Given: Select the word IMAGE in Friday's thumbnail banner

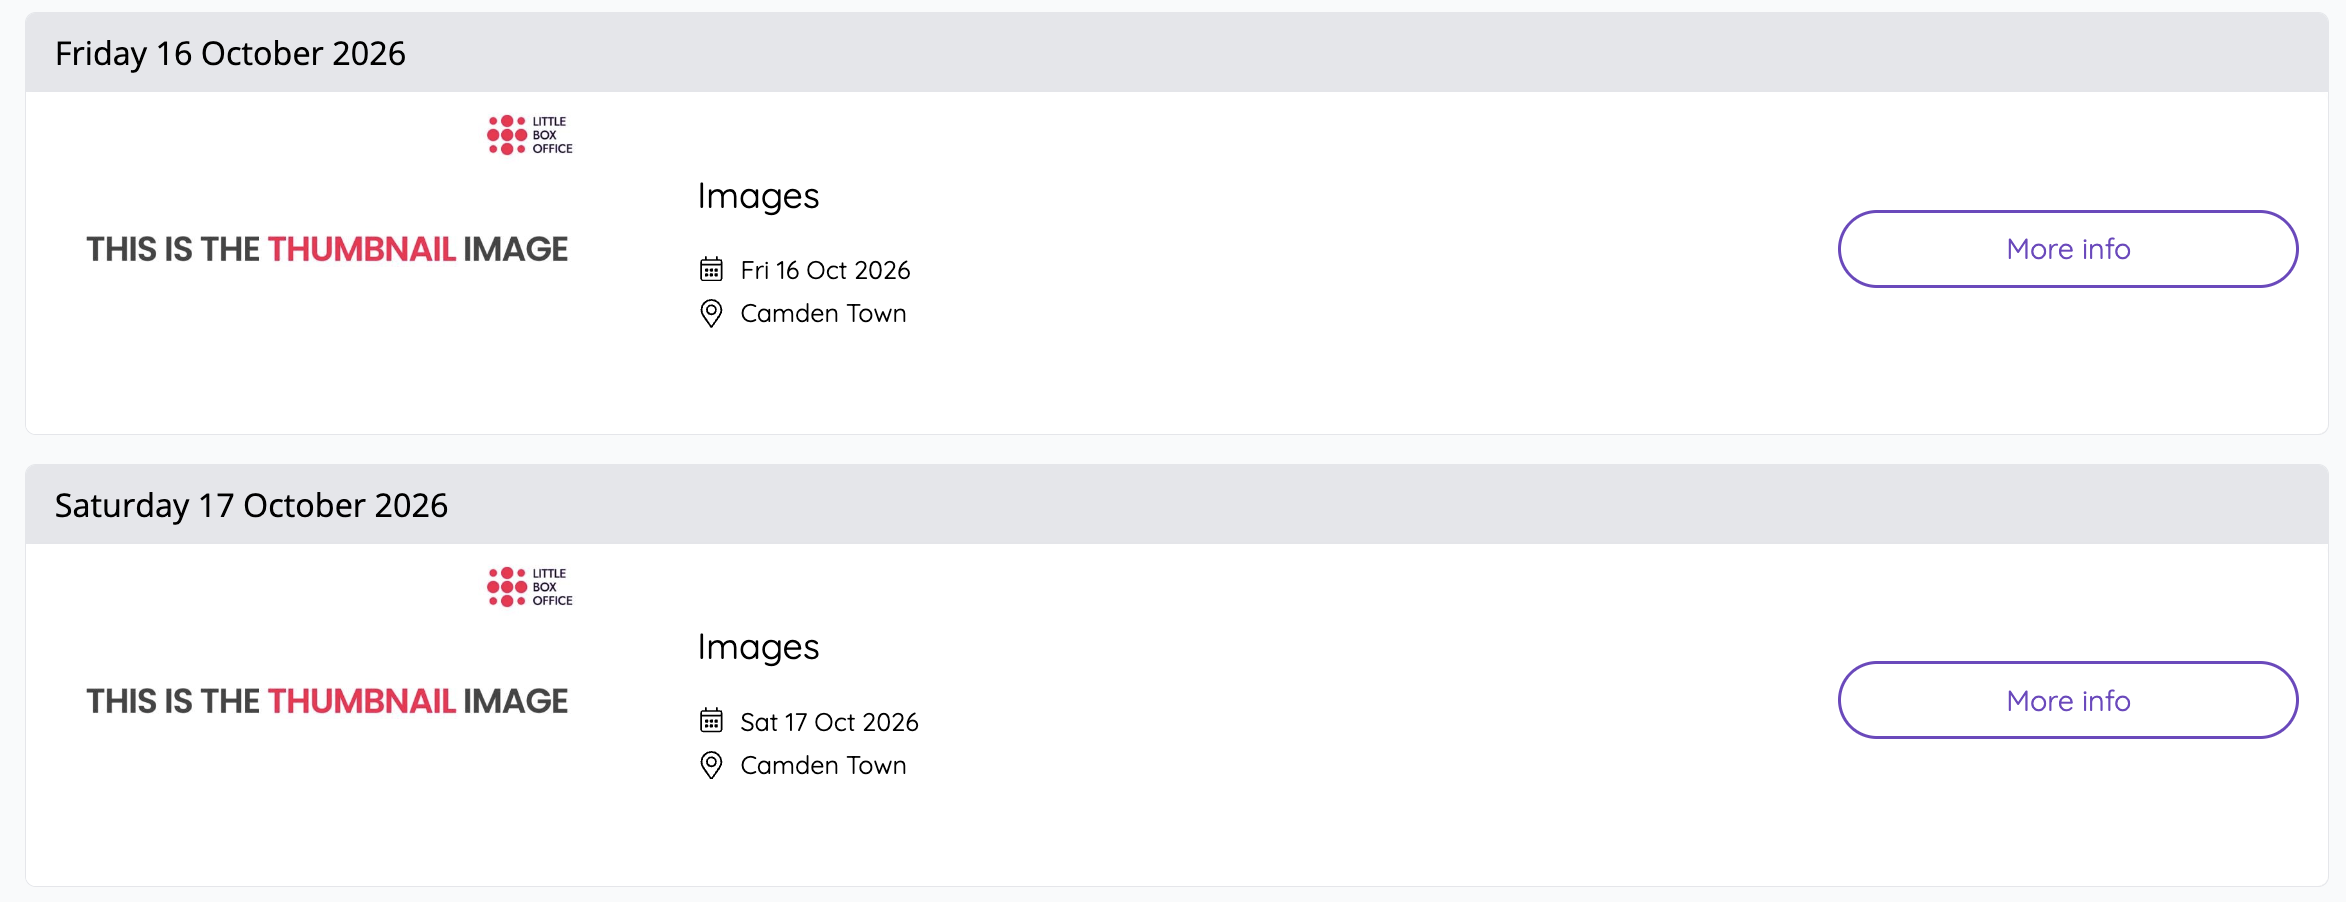Looking at the screenshot, I should coord(515,249).
